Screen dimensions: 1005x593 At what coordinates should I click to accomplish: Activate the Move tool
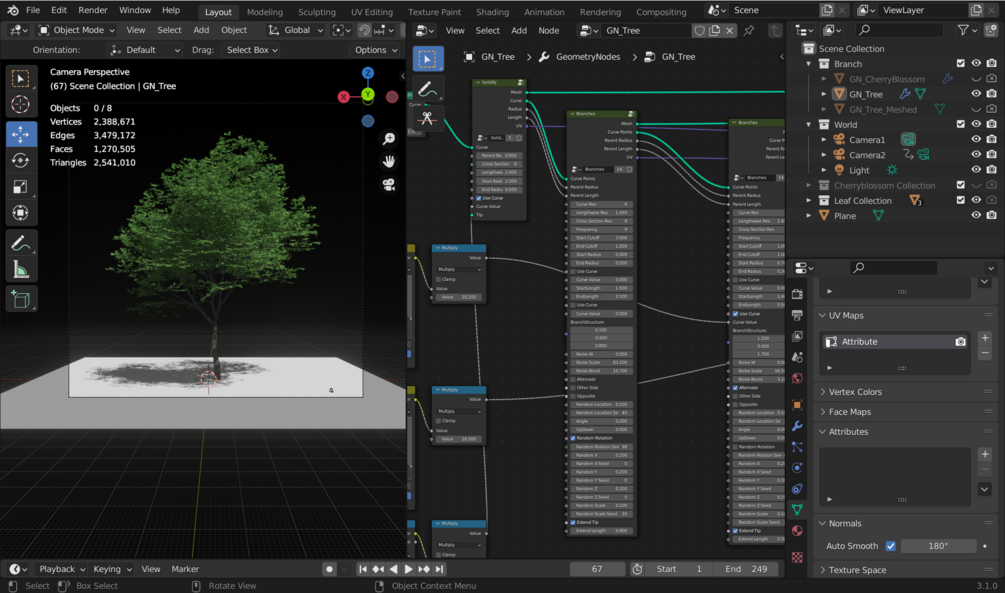click(x=21, y=134)
